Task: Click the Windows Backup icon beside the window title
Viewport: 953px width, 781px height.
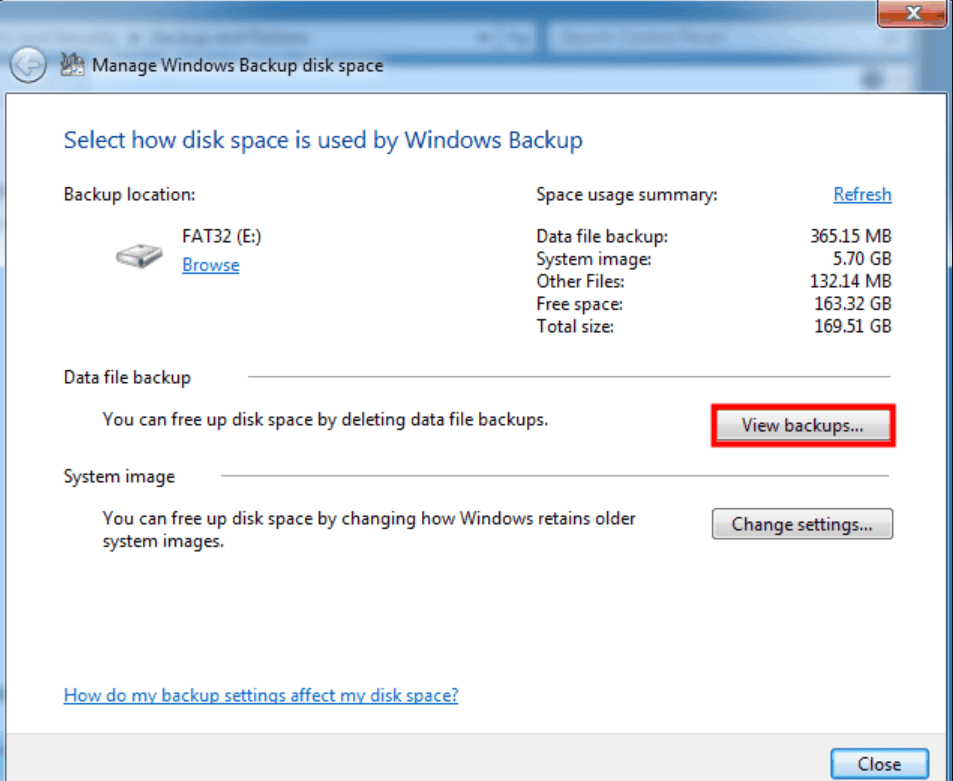Action: pos(72,64)
